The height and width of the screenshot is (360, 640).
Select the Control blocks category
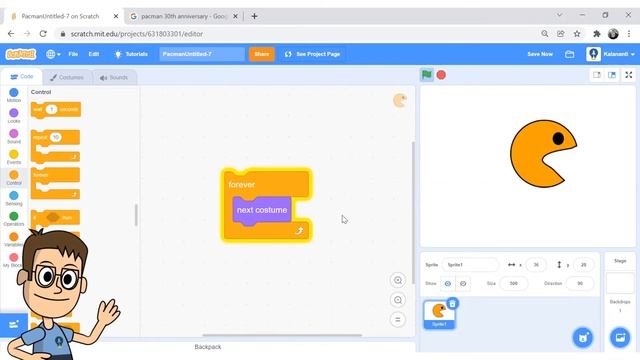click(x=13, y=178)
